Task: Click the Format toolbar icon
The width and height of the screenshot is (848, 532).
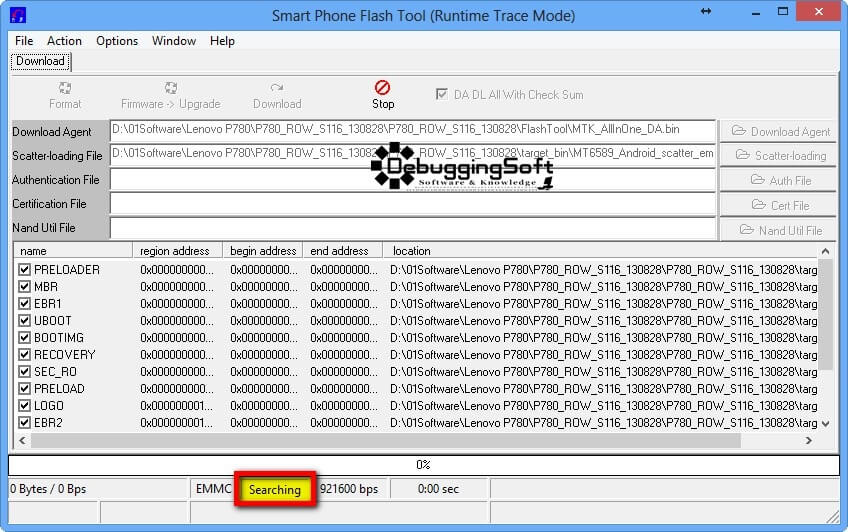Action: coord(65,88)
